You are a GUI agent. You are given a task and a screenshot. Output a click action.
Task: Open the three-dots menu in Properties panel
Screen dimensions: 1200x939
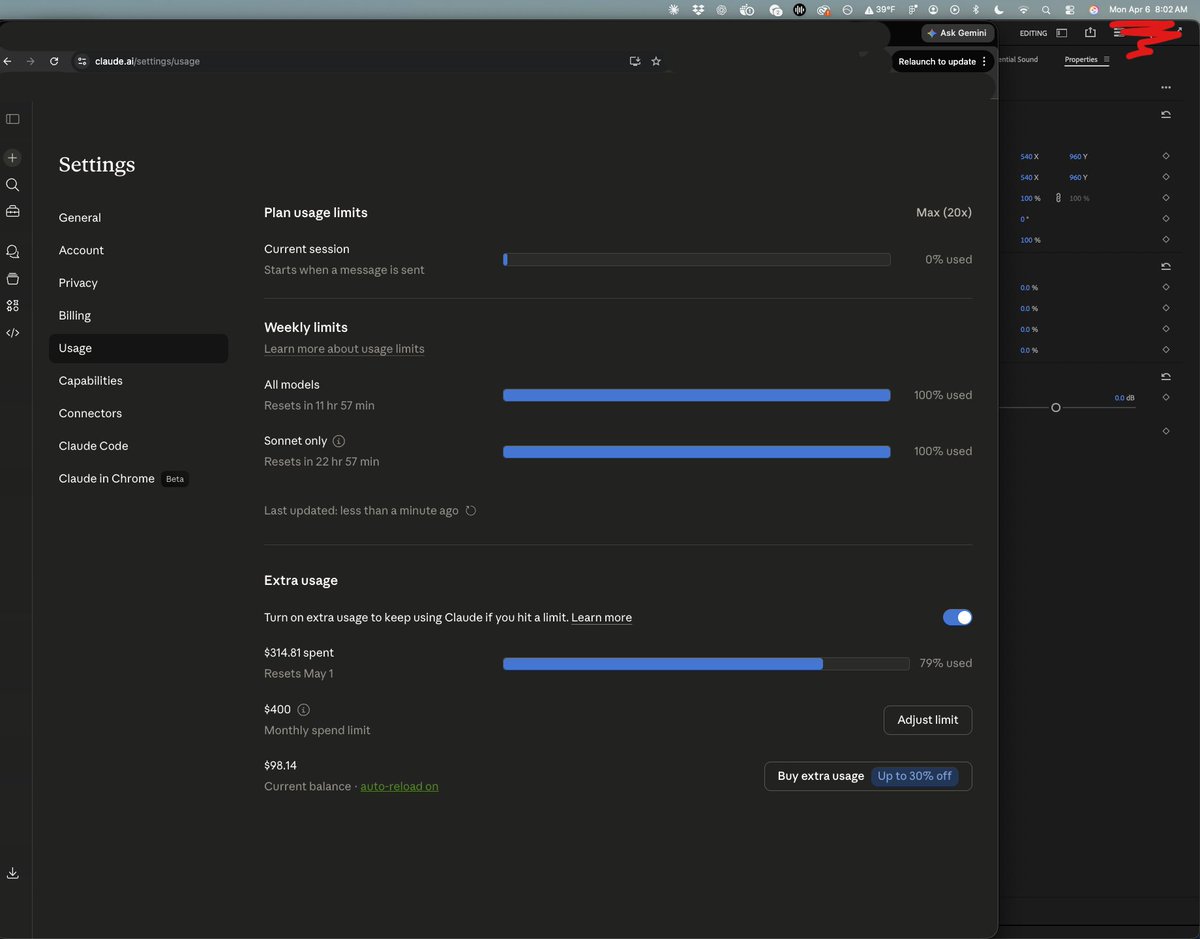tap(1166, 87)
